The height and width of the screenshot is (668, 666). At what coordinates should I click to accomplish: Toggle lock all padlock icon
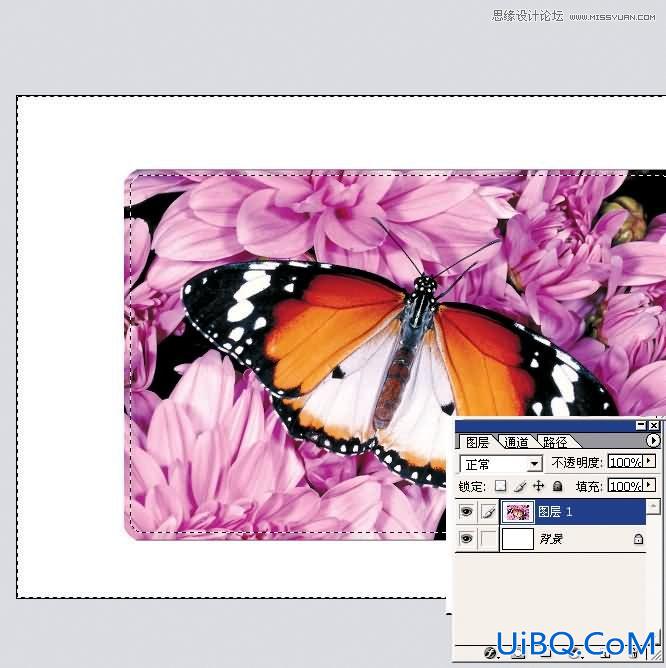pos(557,486)
